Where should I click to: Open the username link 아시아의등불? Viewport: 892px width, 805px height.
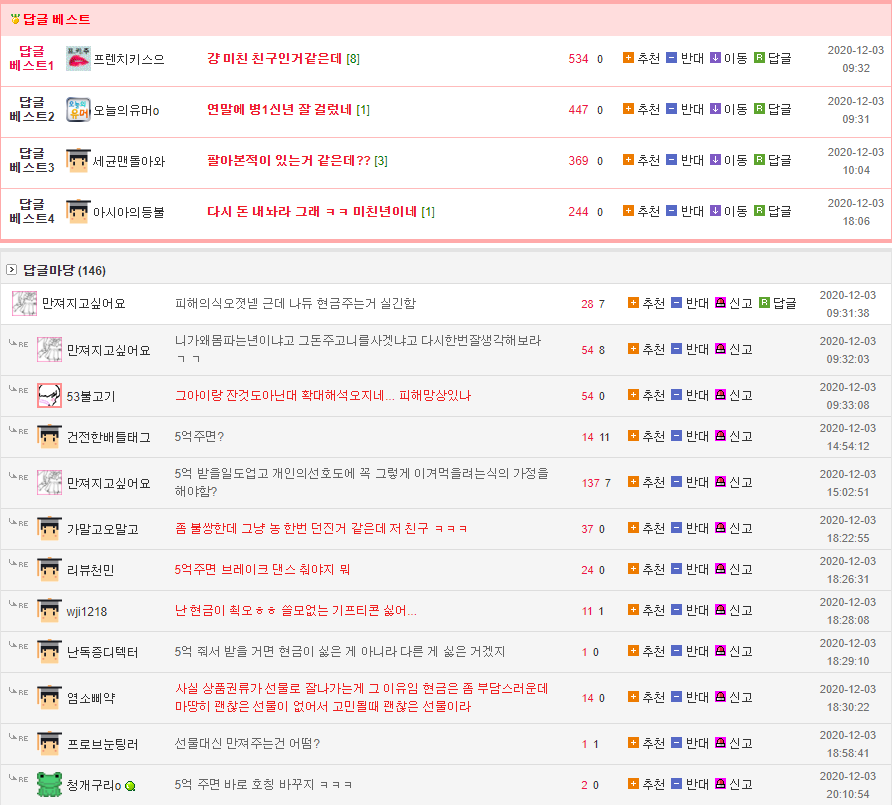[x=129, y=212]
